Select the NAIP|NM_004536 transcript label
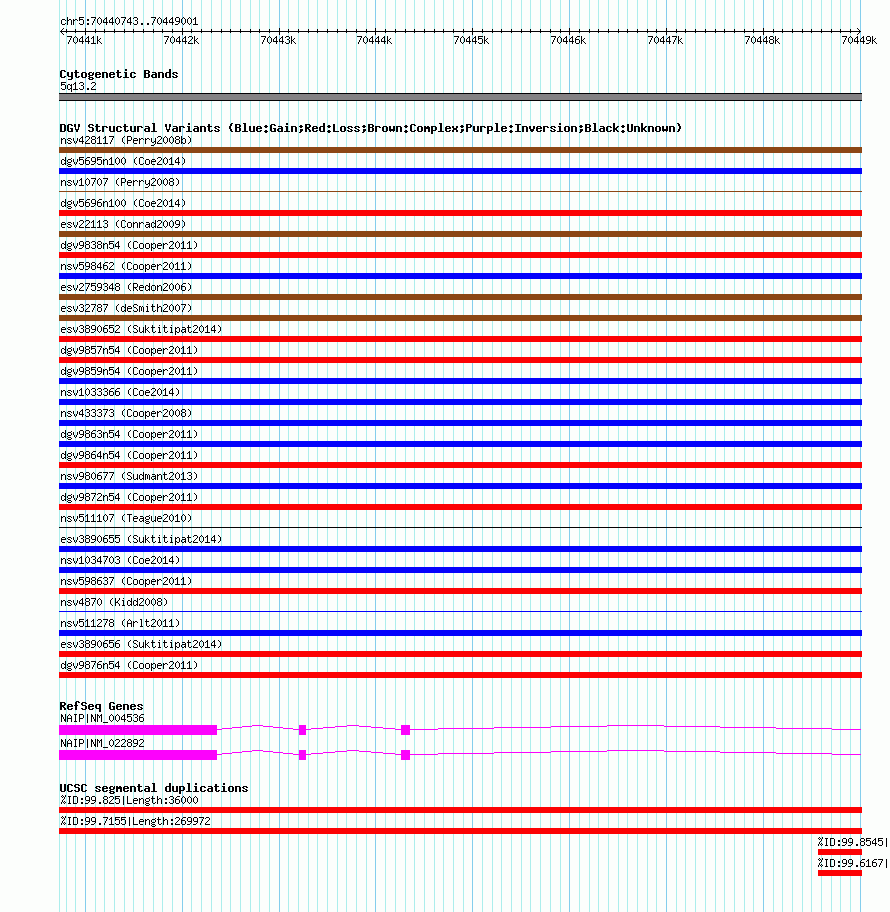The image size is (890, 912). [x=102, y=718]
